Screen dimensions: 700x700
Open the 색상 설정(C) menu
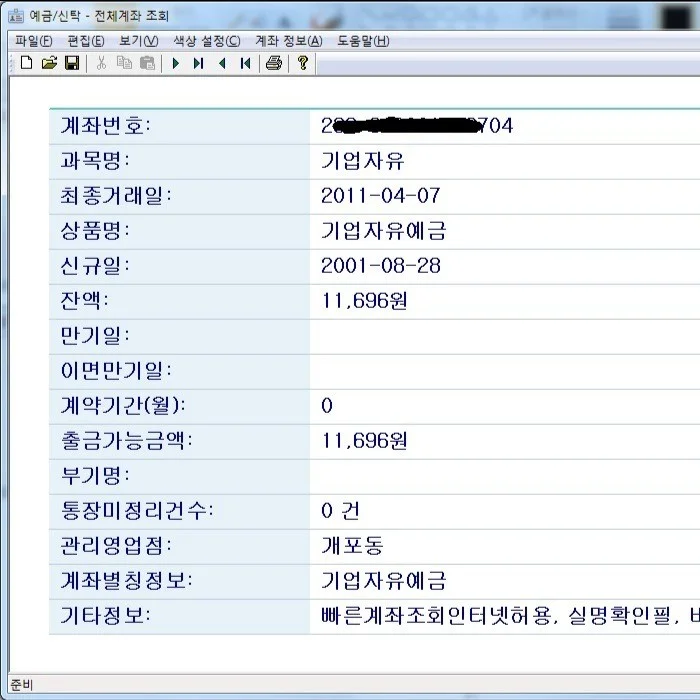207,41
